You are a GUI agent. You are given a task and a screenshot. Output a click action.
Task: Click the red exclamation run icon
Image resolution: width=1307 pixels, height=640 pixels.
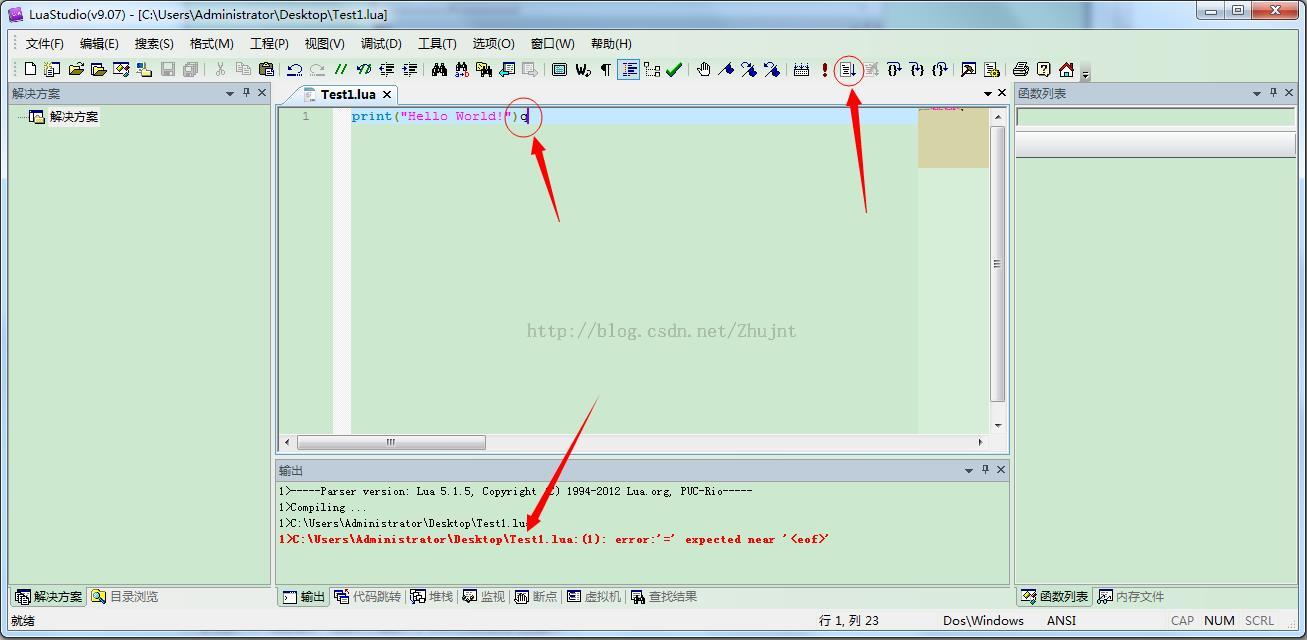pos(825,69)
